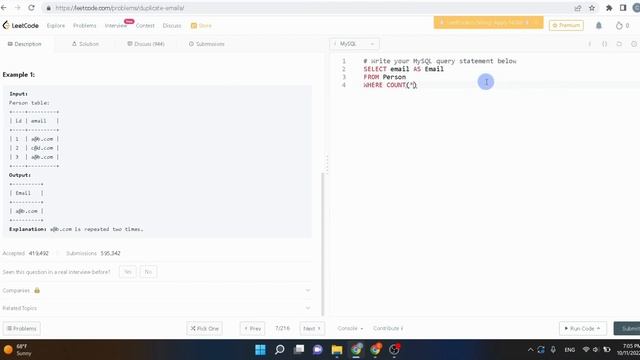Click the Pick One button
The height and width of the screenshot is (360, 640).
click(x=204, y=329)
